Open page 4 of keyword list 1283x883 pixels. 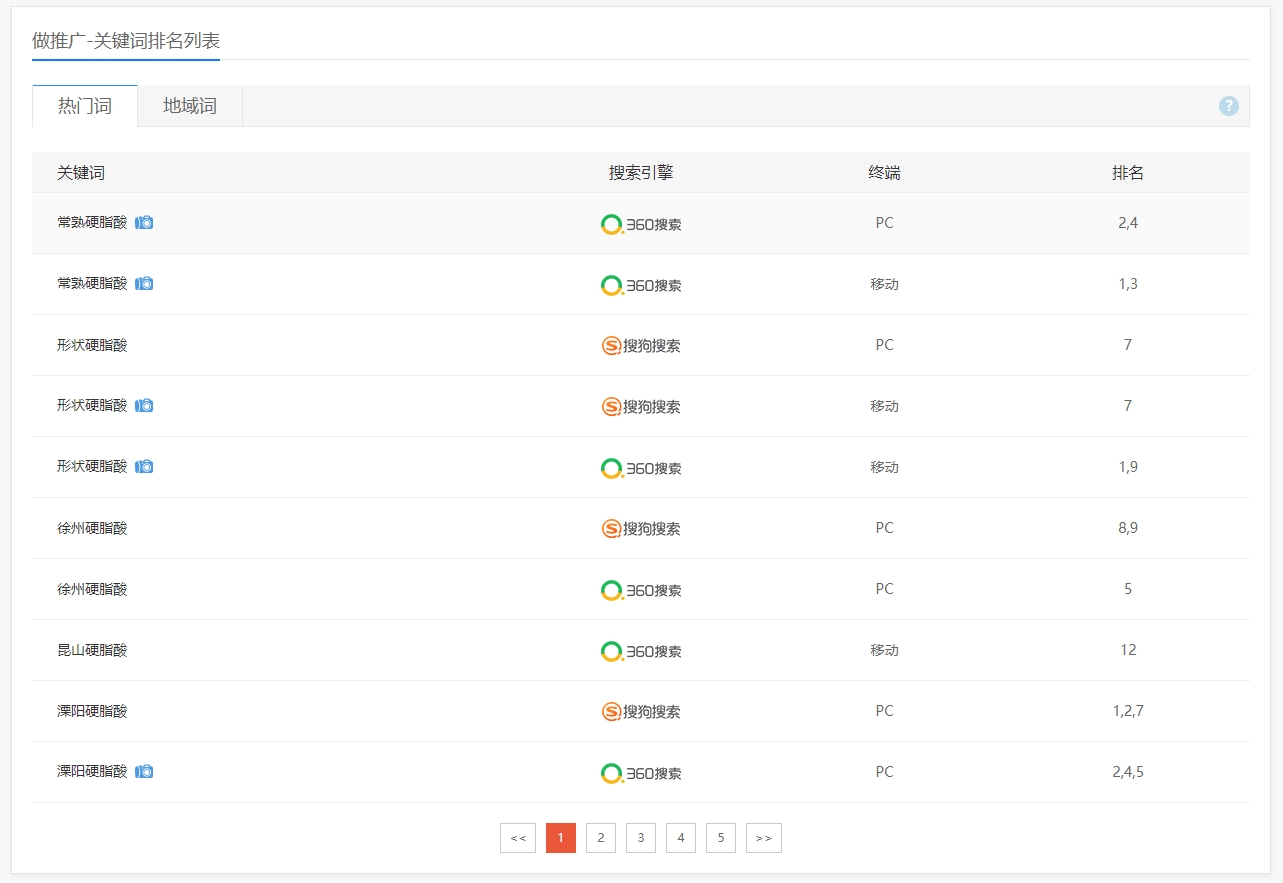(x=680, y=838)
